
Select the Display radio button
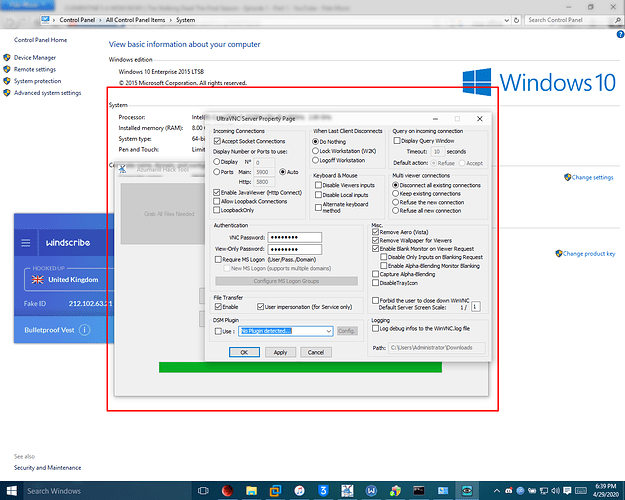216,162
